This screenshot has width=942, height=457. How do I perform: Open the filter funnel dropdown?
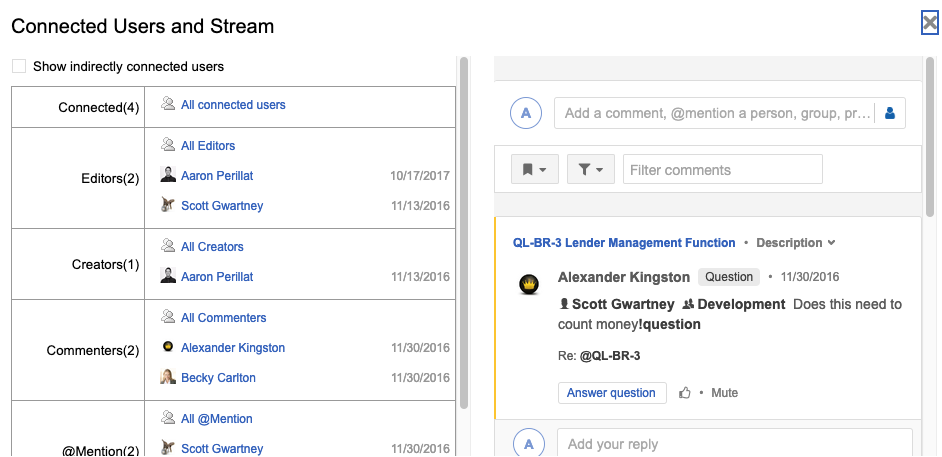point(591,170)
